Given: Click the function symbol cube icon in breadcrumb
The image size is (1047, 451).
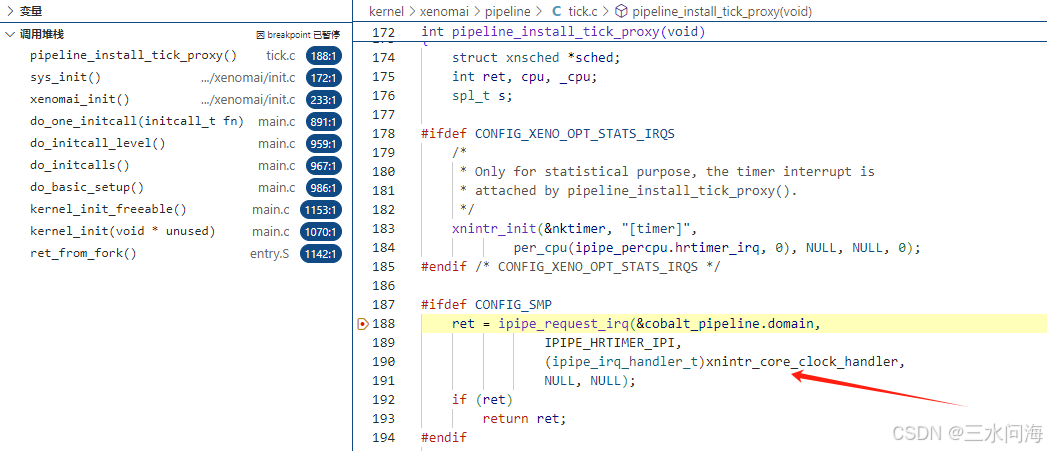Looking at the screenshot, I should point(621,11).
